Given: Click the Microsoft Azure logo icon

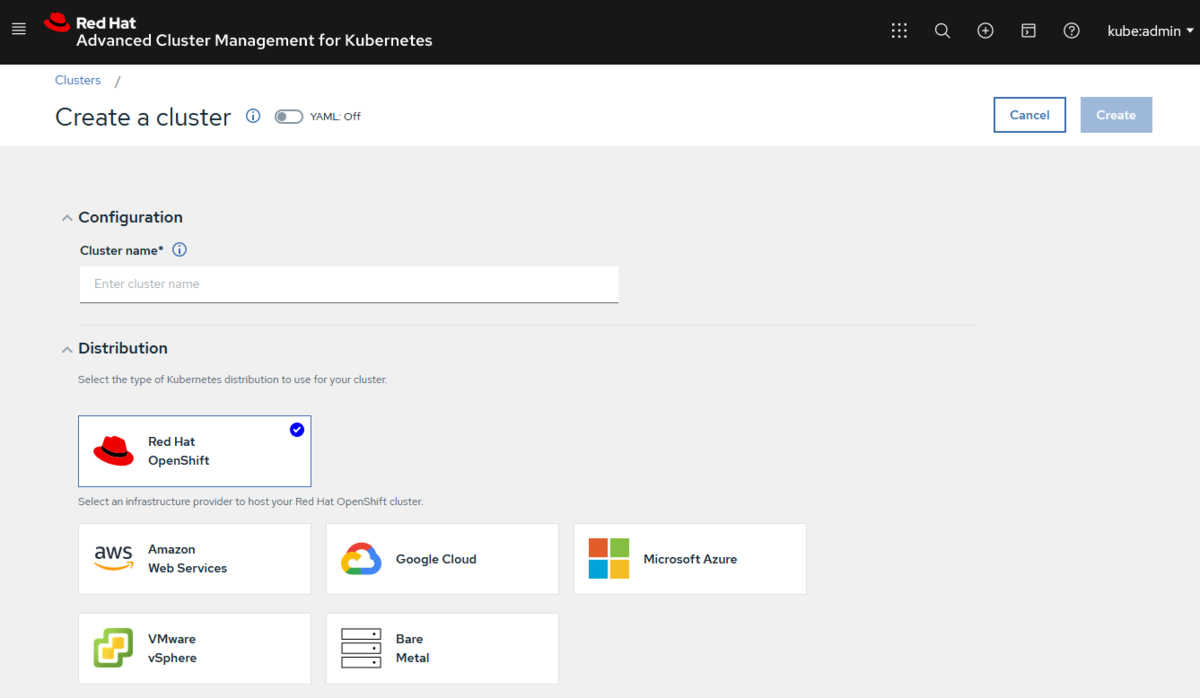Looking at the screenshot, I should (x=609, y=559).
